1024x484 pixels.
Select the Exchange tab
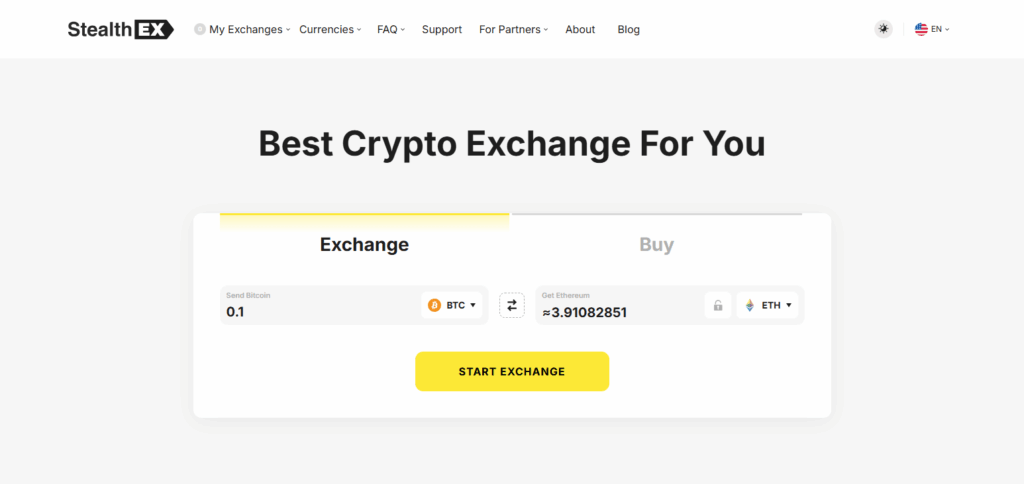(364, 244)
